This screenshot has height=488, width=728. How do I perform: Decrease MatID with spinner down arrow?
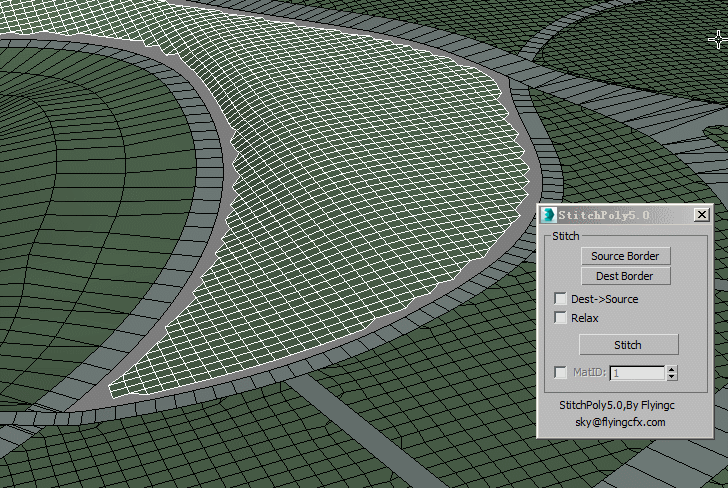pyautogui.click(x=671, y=377)
